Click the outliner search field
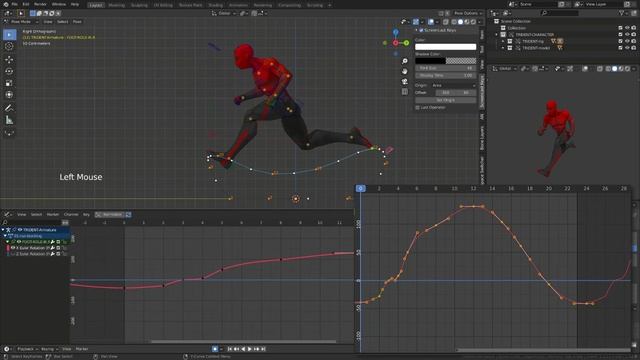This screenshot has height=360, width=640. [x=559, y=13]
